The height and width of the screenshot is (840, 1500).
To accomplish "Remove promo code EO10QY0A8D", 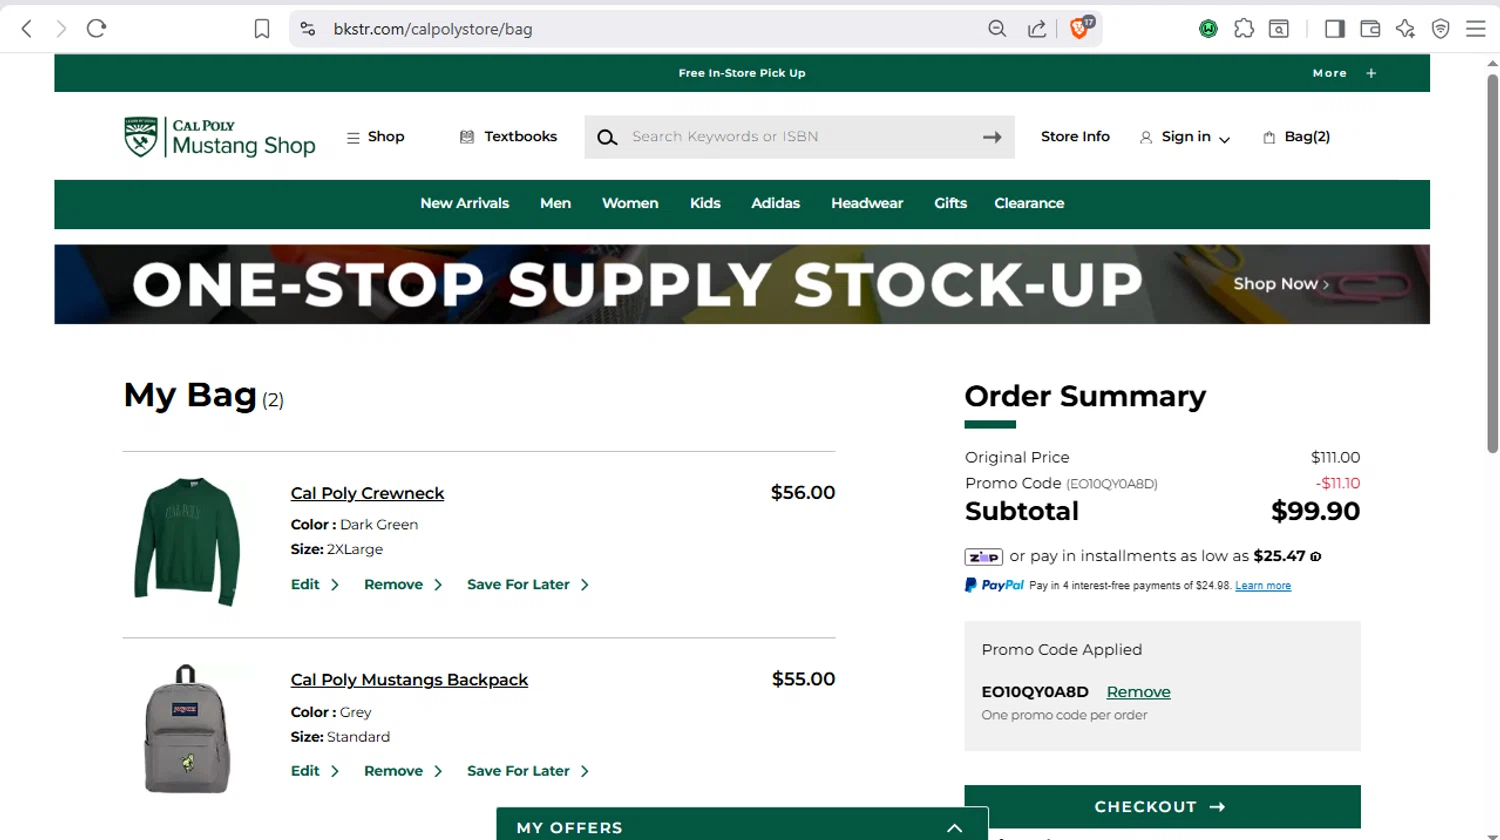I will click(1138, 692).
